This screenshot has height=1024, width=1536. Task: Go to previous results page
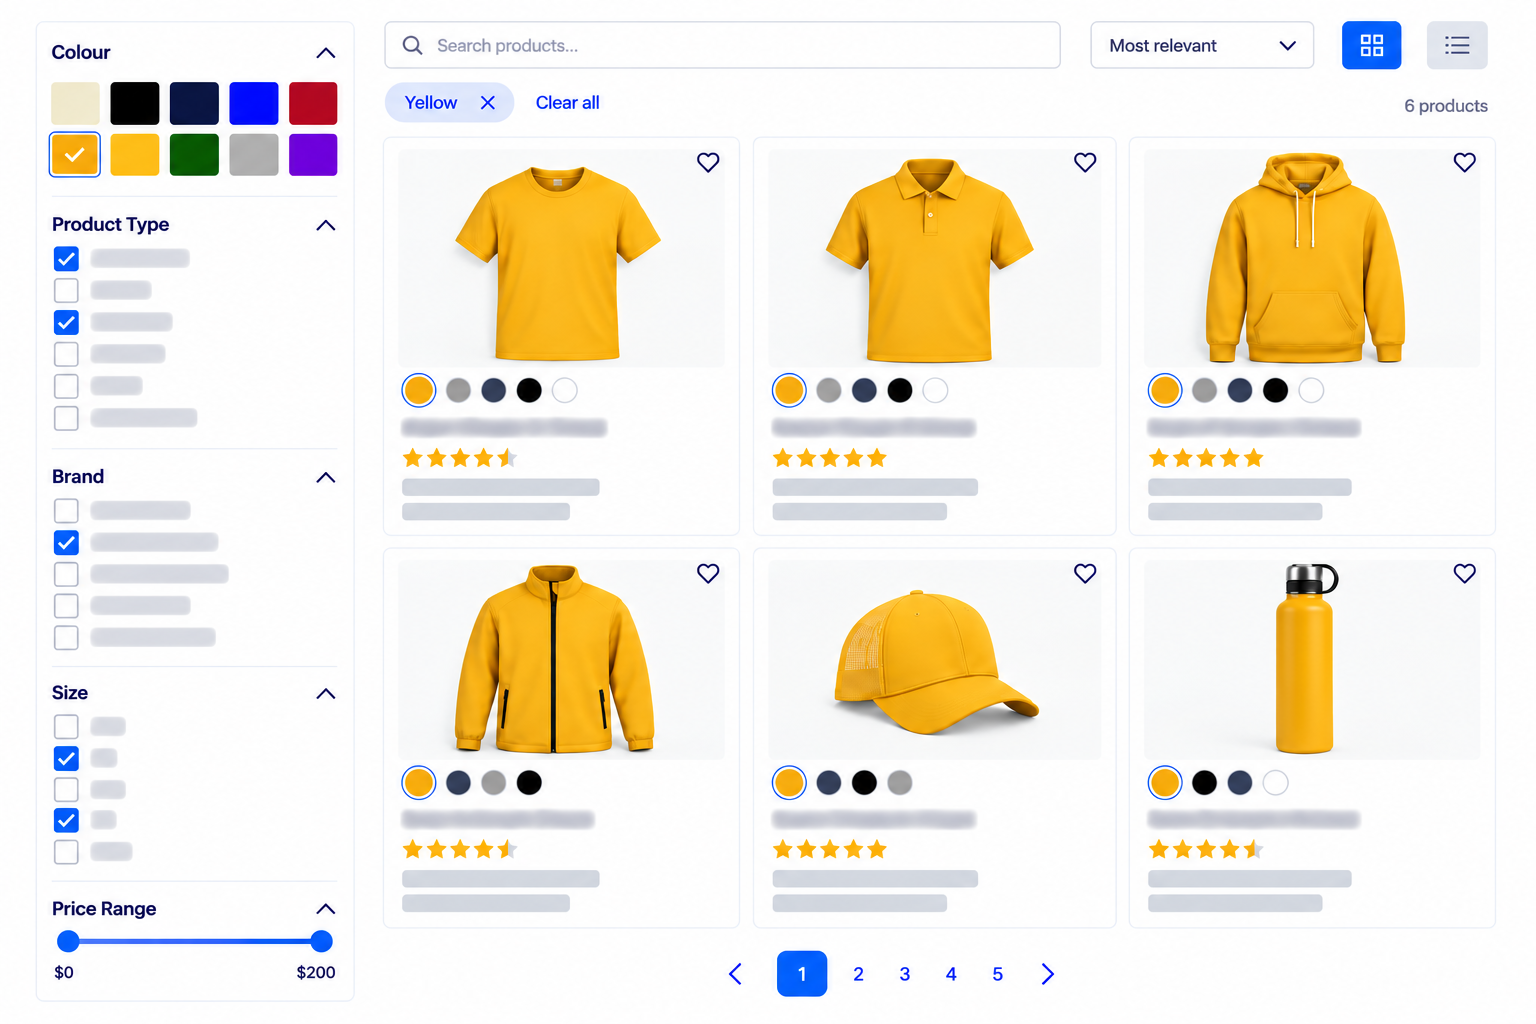pyautogui.click(x=735, y=974)
